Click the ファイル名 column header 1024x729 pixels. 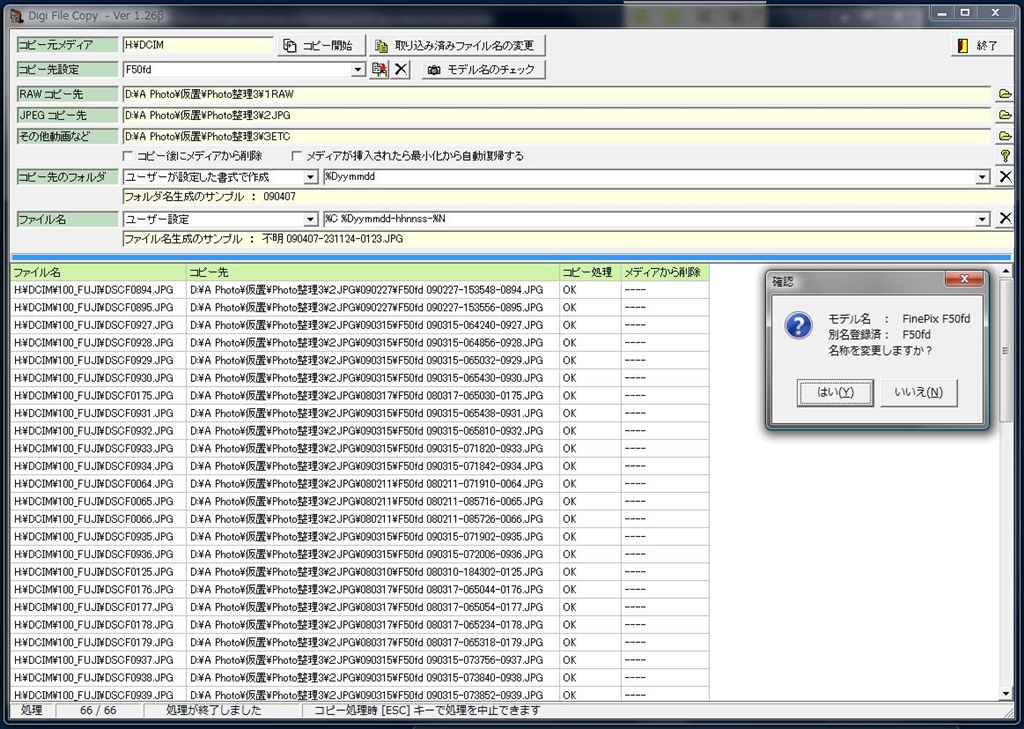(x=98, y=272)
